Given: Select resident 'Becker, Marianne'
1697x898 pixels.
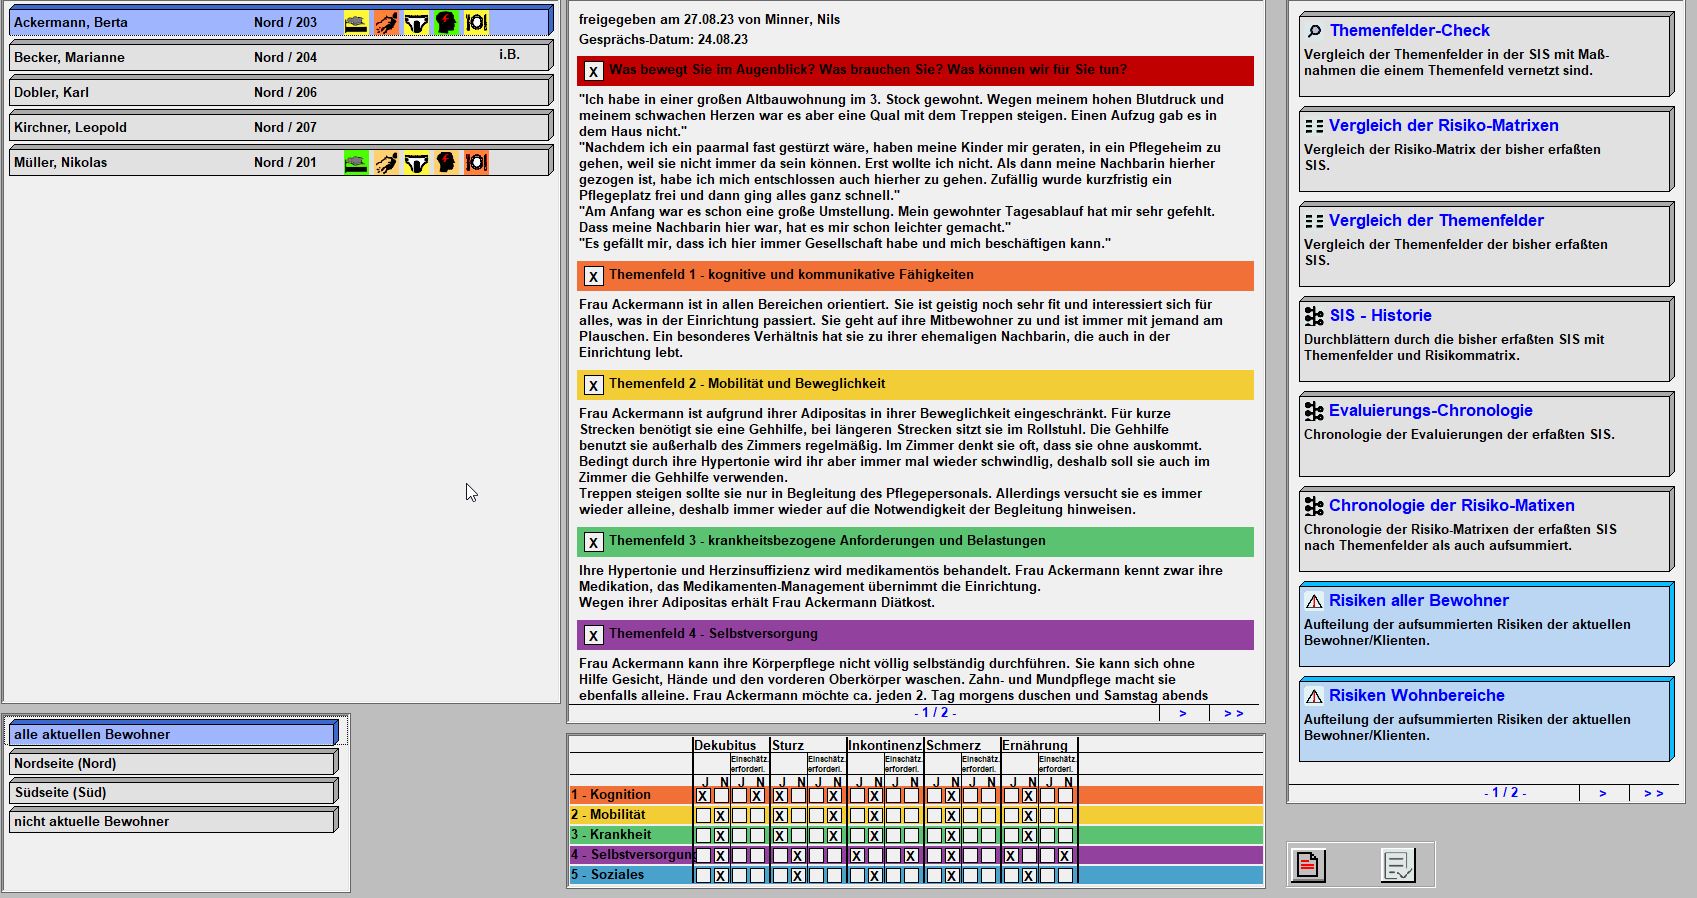Looking at the screenshot, I should (x=281, y=57).
